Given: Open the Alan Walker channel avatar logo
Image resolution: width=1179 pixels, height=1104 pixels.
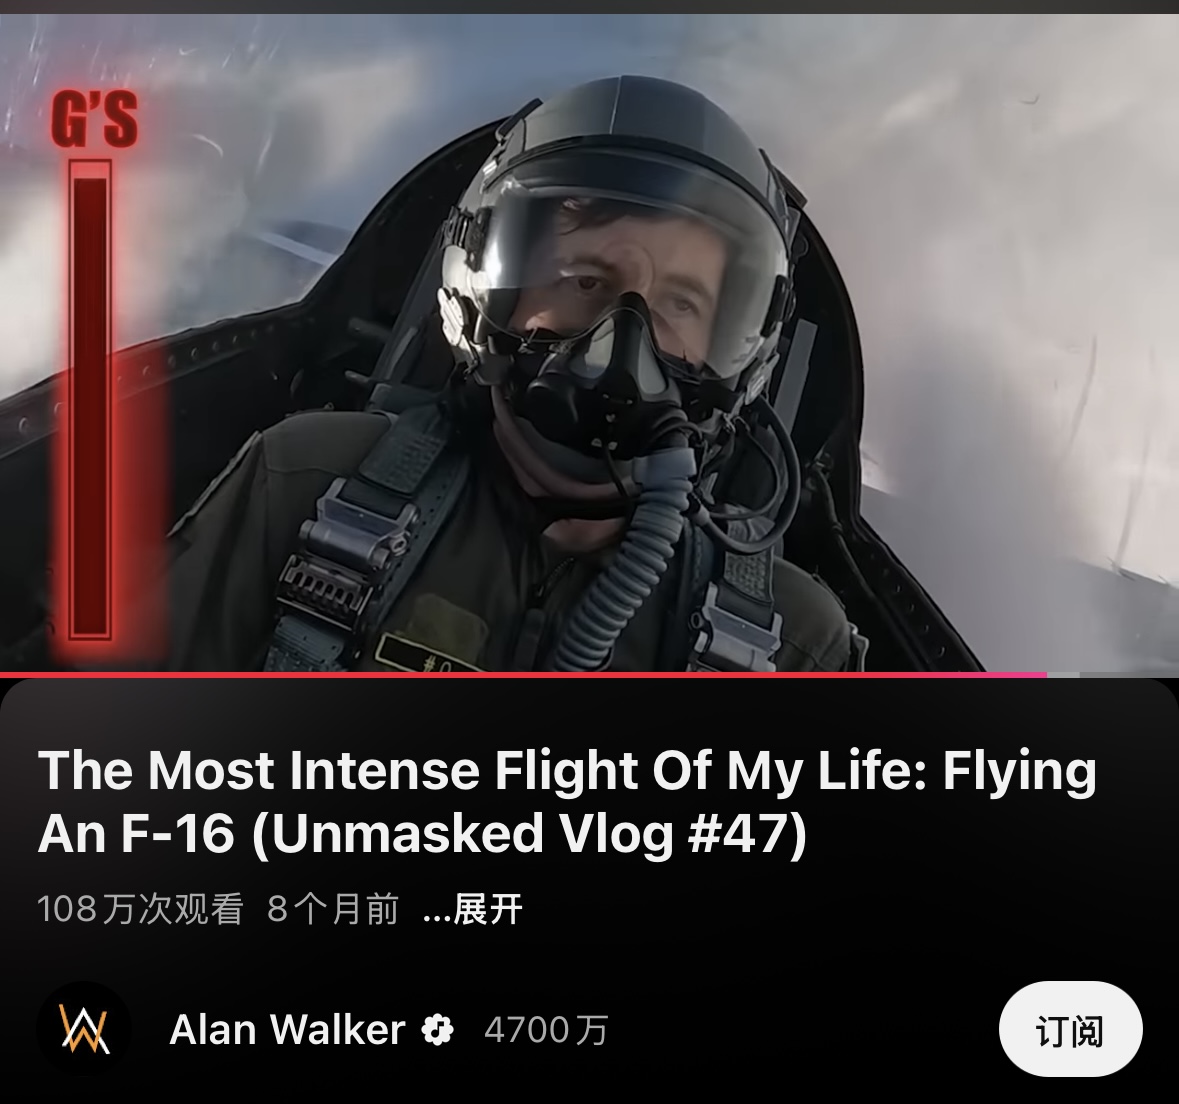Looking at the screenshot, I should [84, 1030].
